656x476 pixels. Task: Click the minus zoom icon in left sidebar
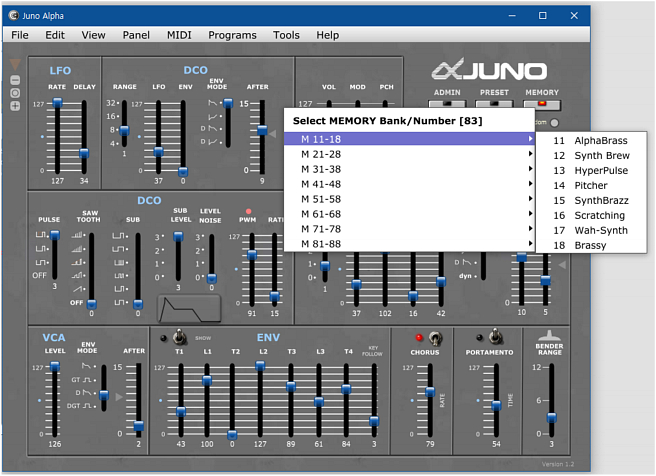[x=15, y=80]
